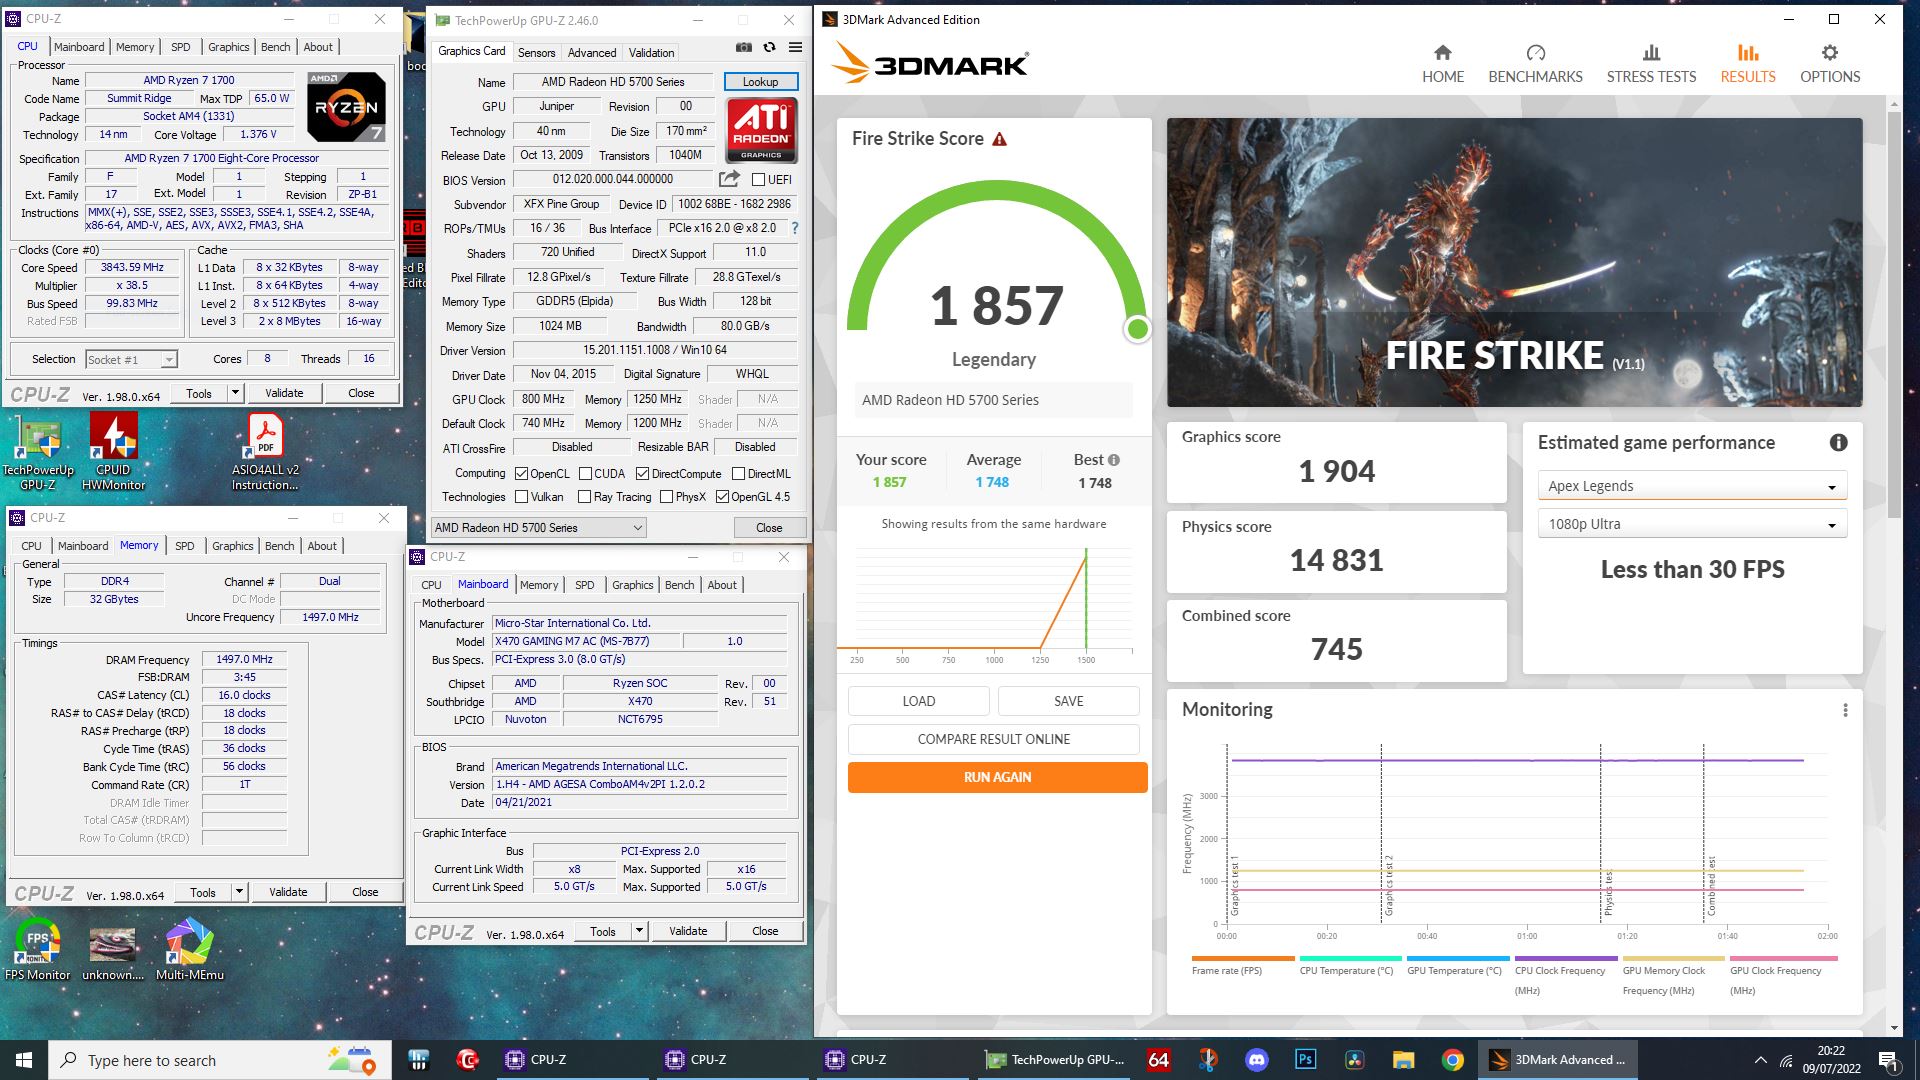The width and height of the screenshot is (1920, 1080).
Task: Click the Photoshop taskbar icon
Action: pyautogui.click(x=1305, y=1059)
